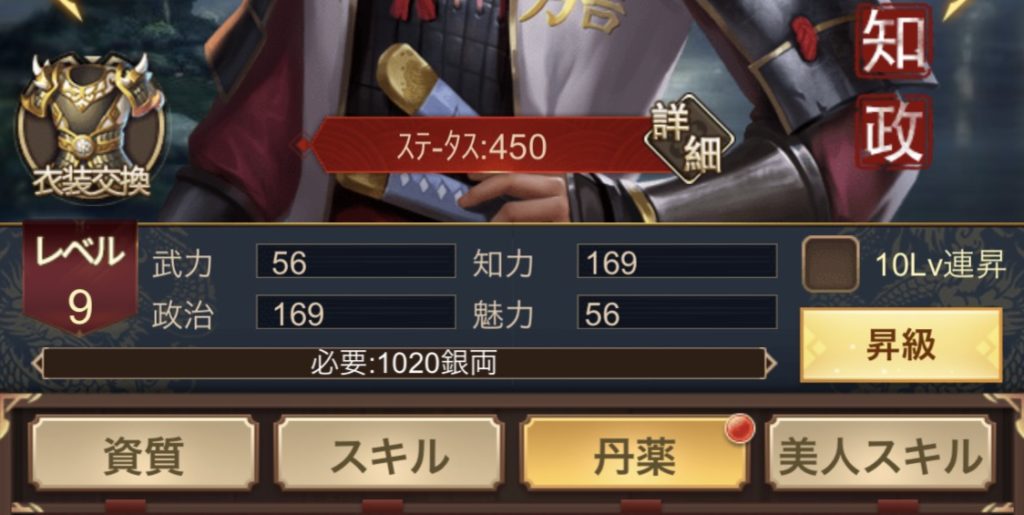The image size is (1024, 515).
Task: Click the 必要:1020銀両 progress bar
Action: pyautogui.click(x=404, y=364)
